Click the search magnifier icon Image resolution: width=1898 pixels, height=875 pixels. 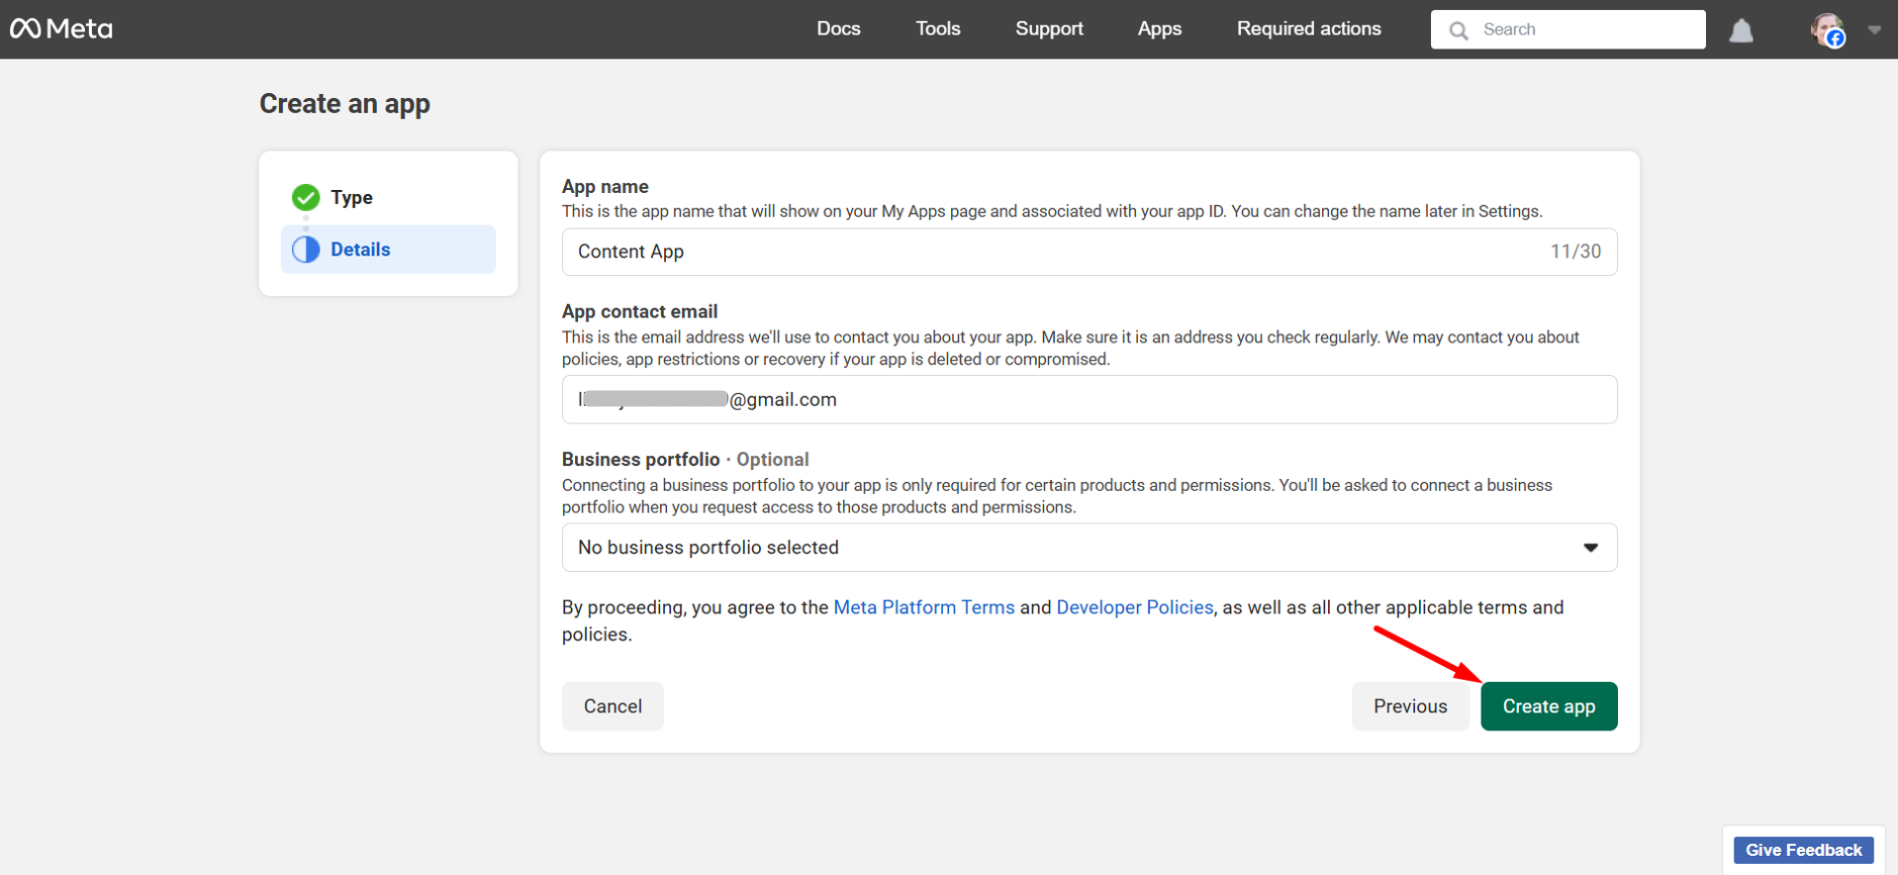[x=1459, y=30]
